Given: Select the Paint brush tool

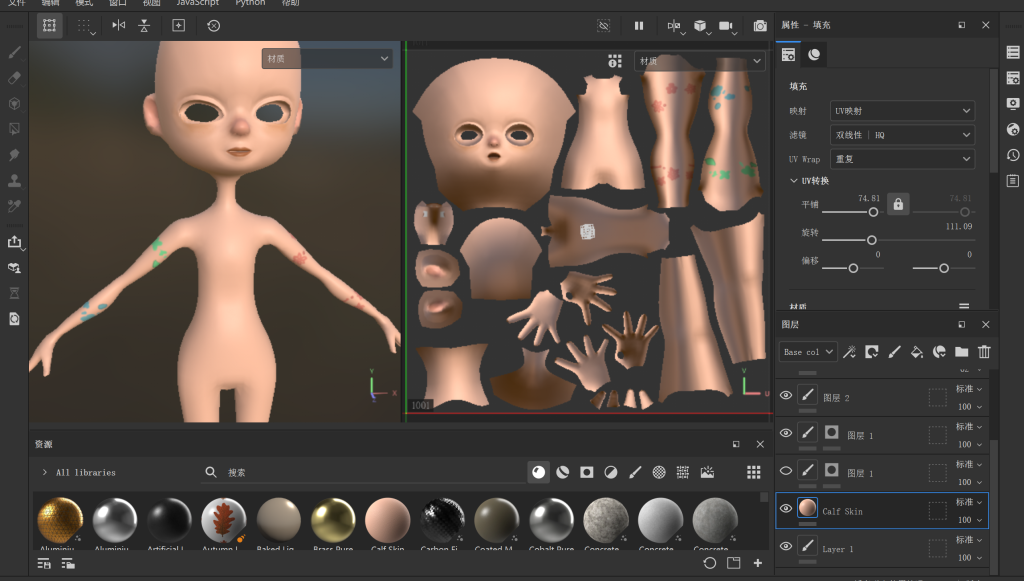Looking at the screenshot, I should click(14, 52).
